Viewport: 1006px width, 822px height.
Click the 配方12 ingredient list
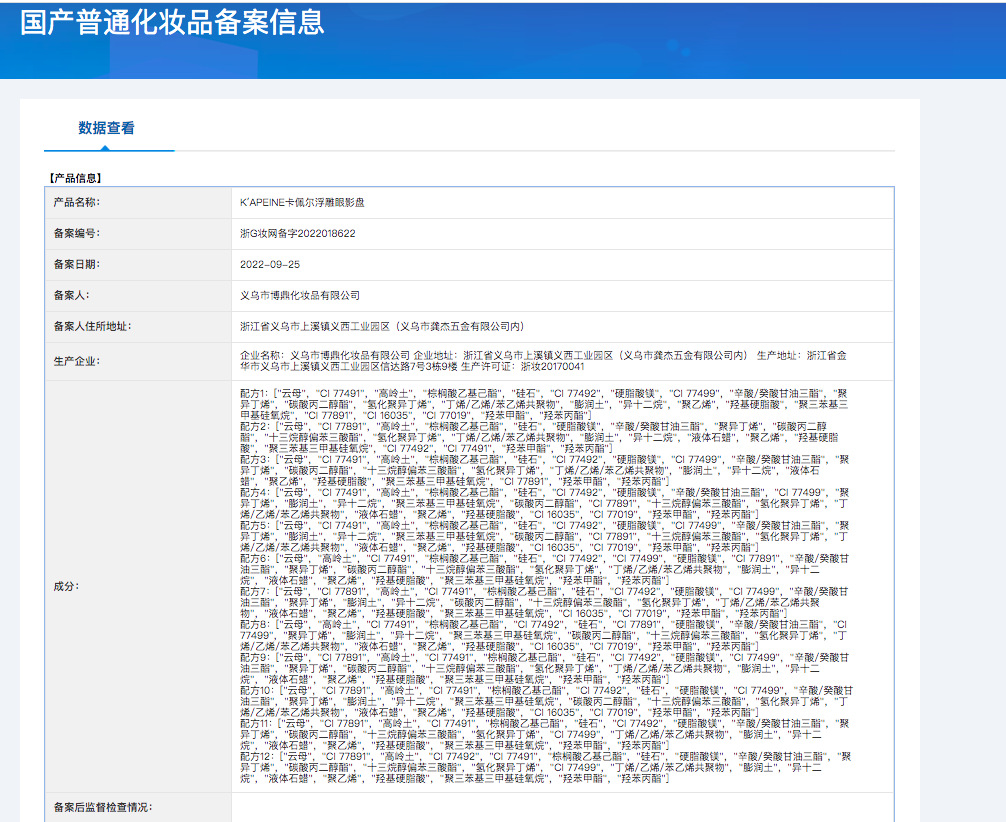click(545, 767)
